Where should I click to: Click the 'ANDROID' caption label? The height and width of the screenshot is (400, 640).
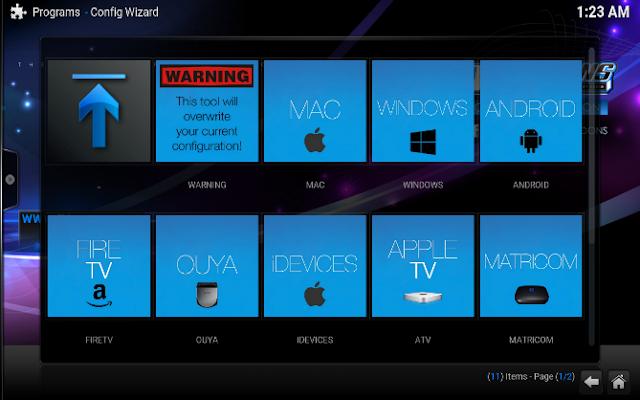point(531,185)
